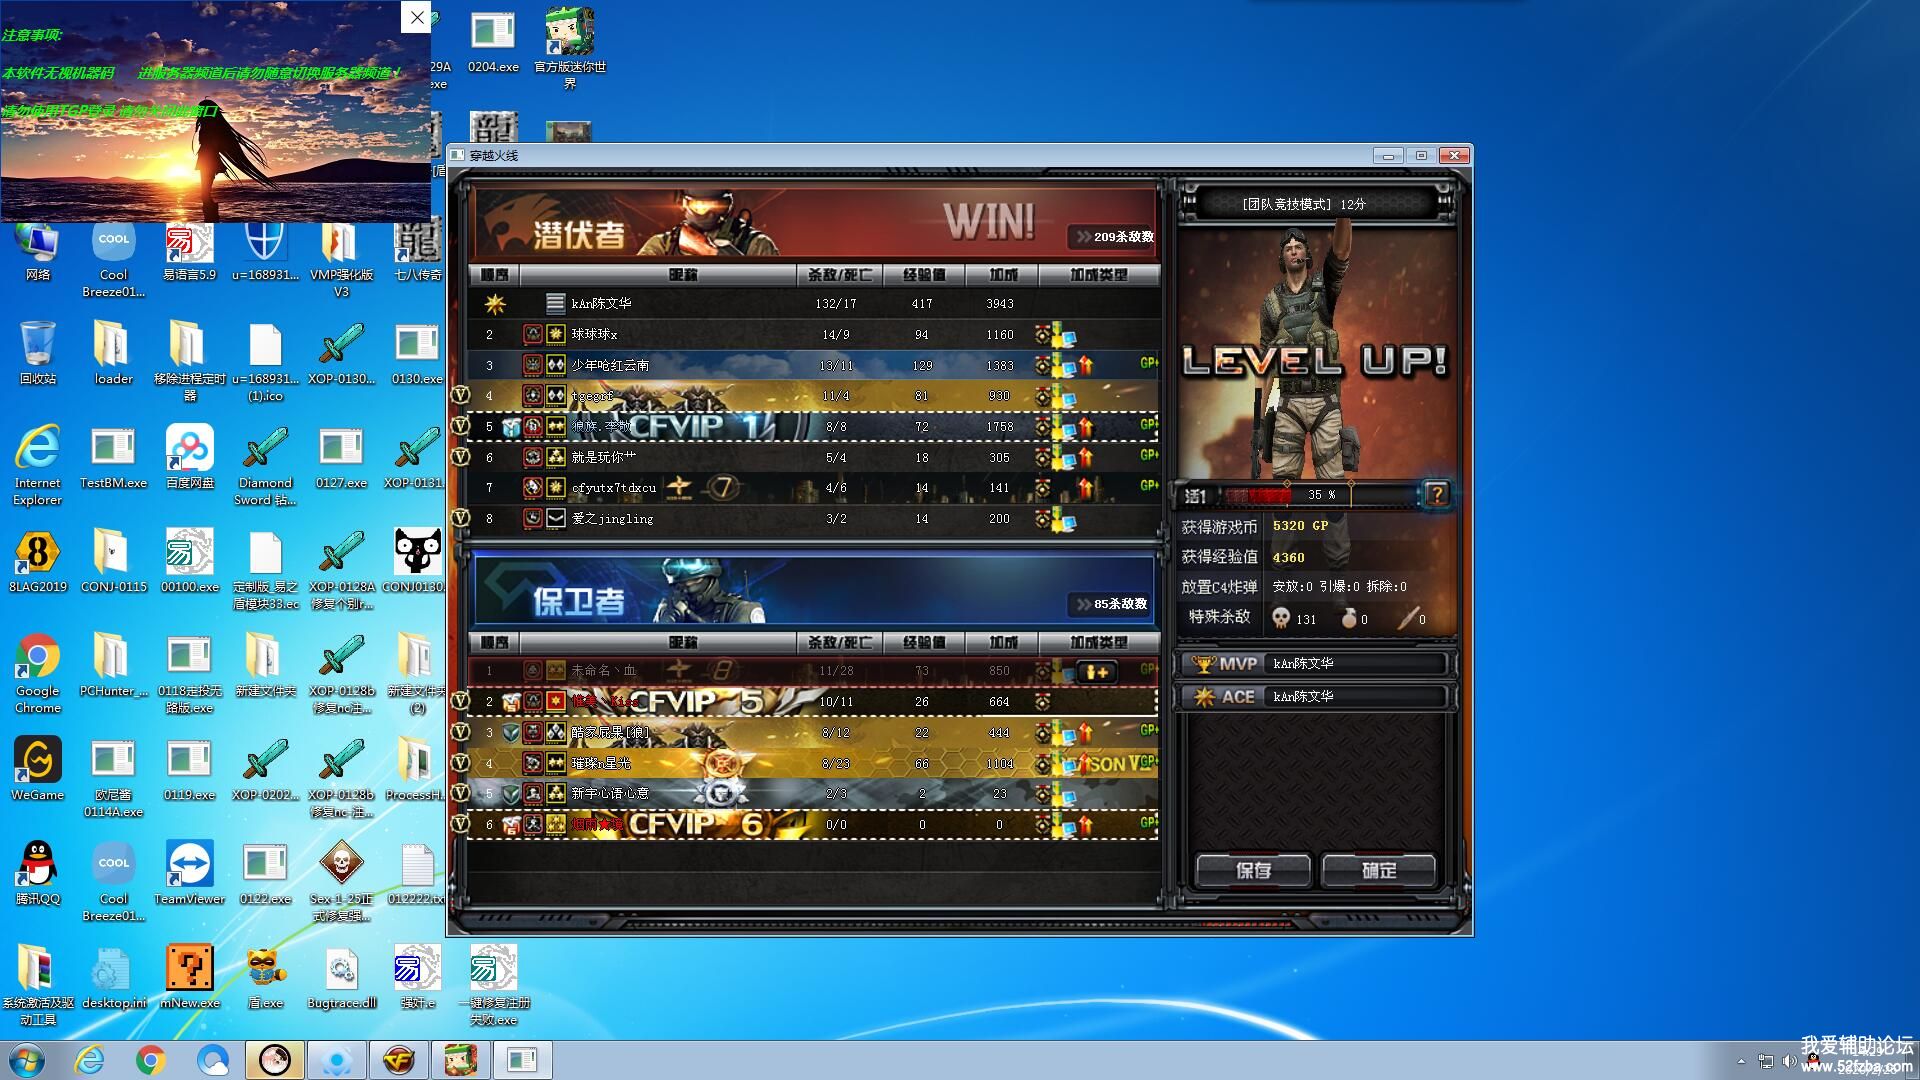Click the 获得游戏币 value 5320 GP
Screen dimensions: 1920x1080
coord(1300,526)
